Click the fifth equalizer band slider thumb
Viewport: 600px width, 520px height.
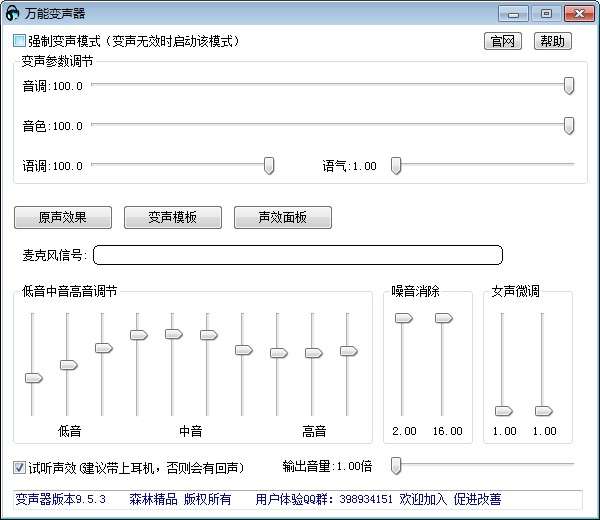(x=174, y=334)
